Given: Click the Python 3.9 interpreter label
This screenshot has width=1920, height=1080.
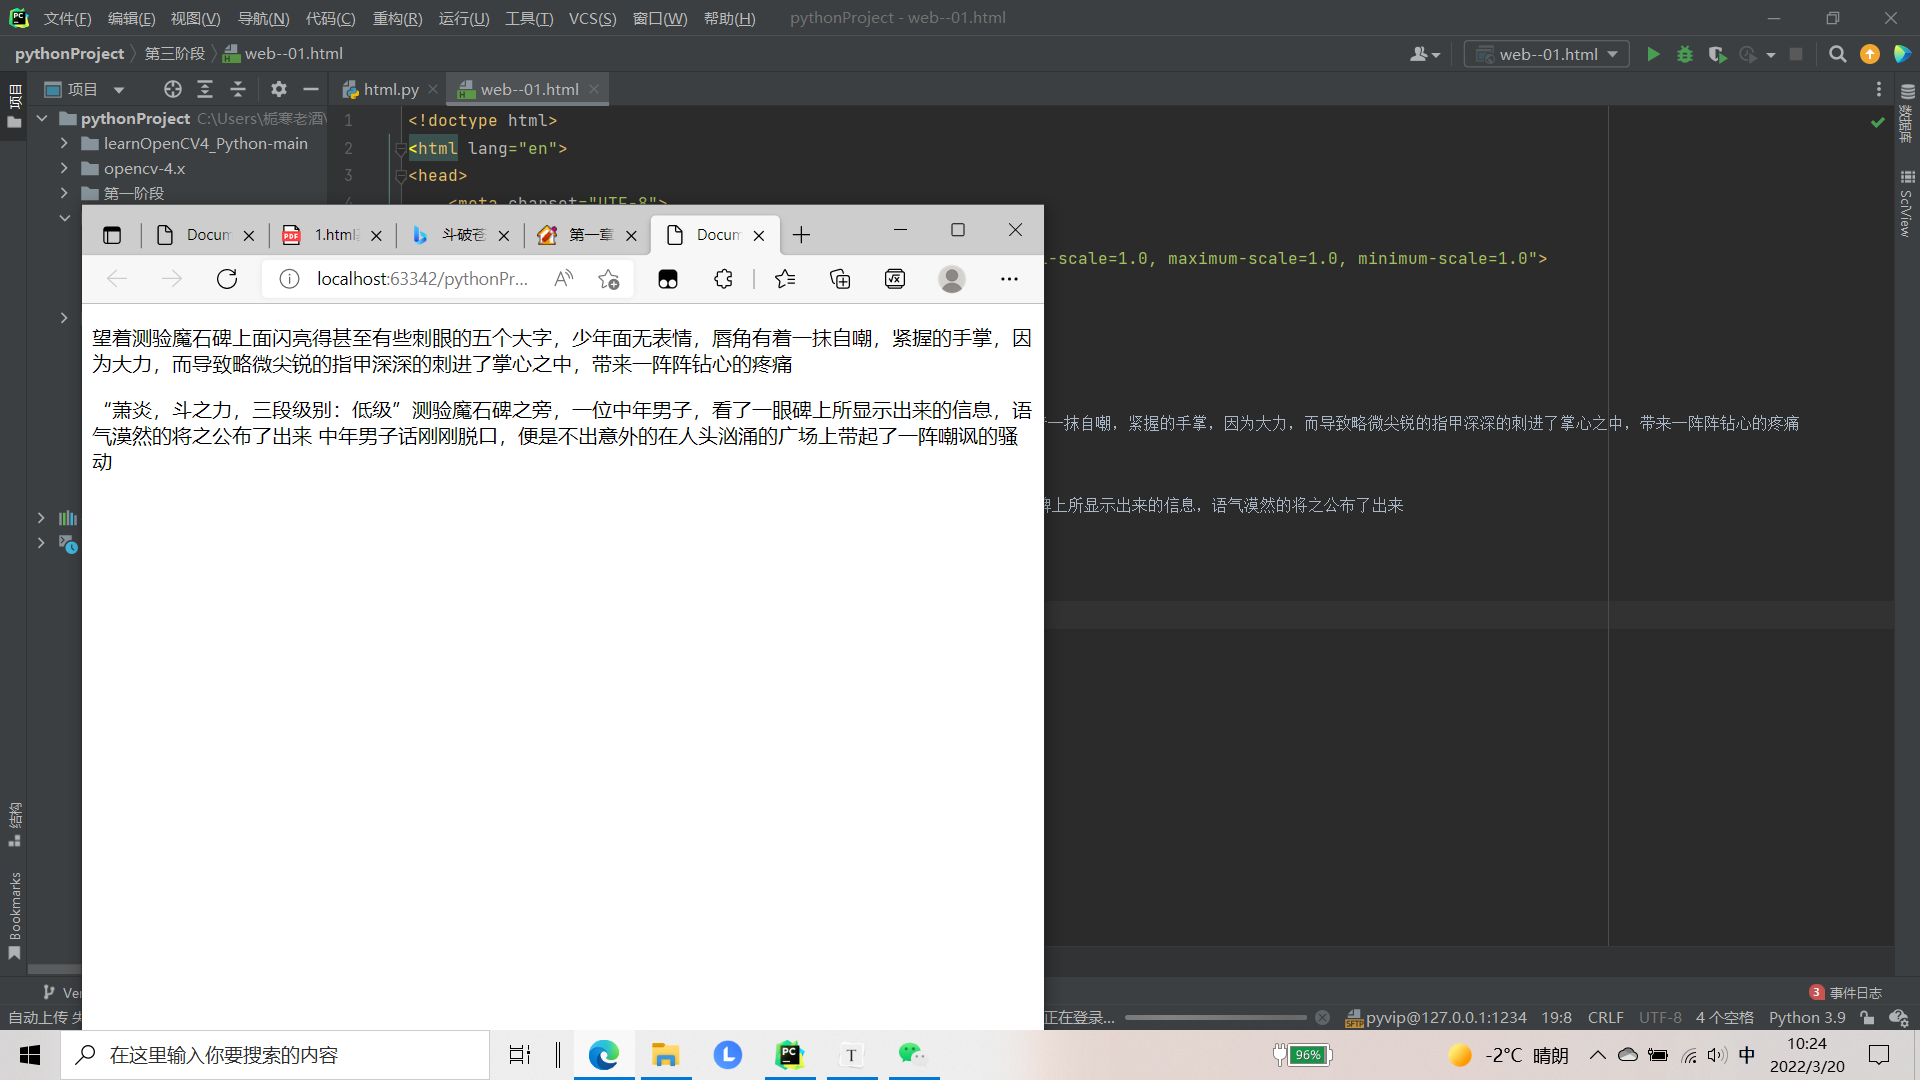Looking at the screenshot, I should coord(1806,1017).
